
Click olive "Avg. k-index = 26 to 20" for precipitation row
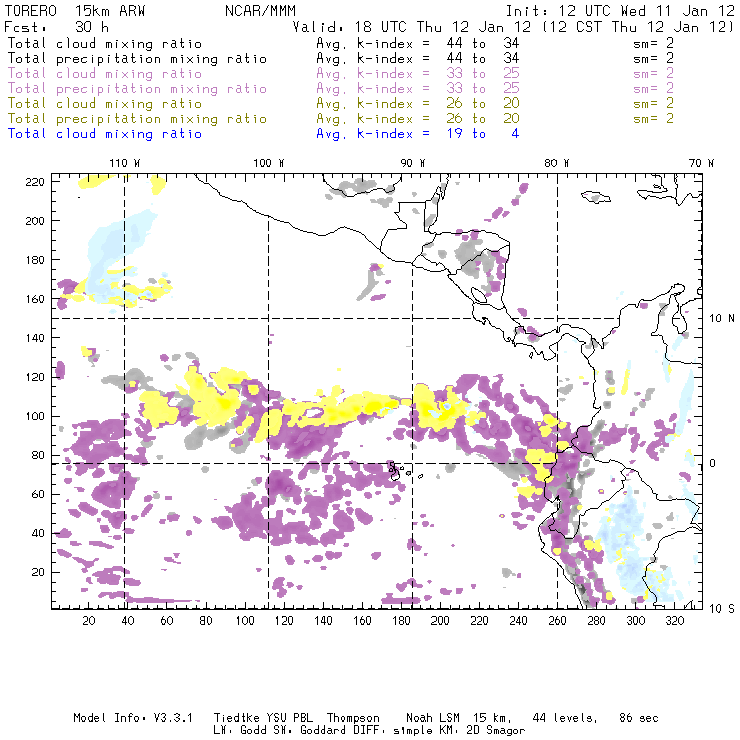pyautogui.click(x=418, y=119)
